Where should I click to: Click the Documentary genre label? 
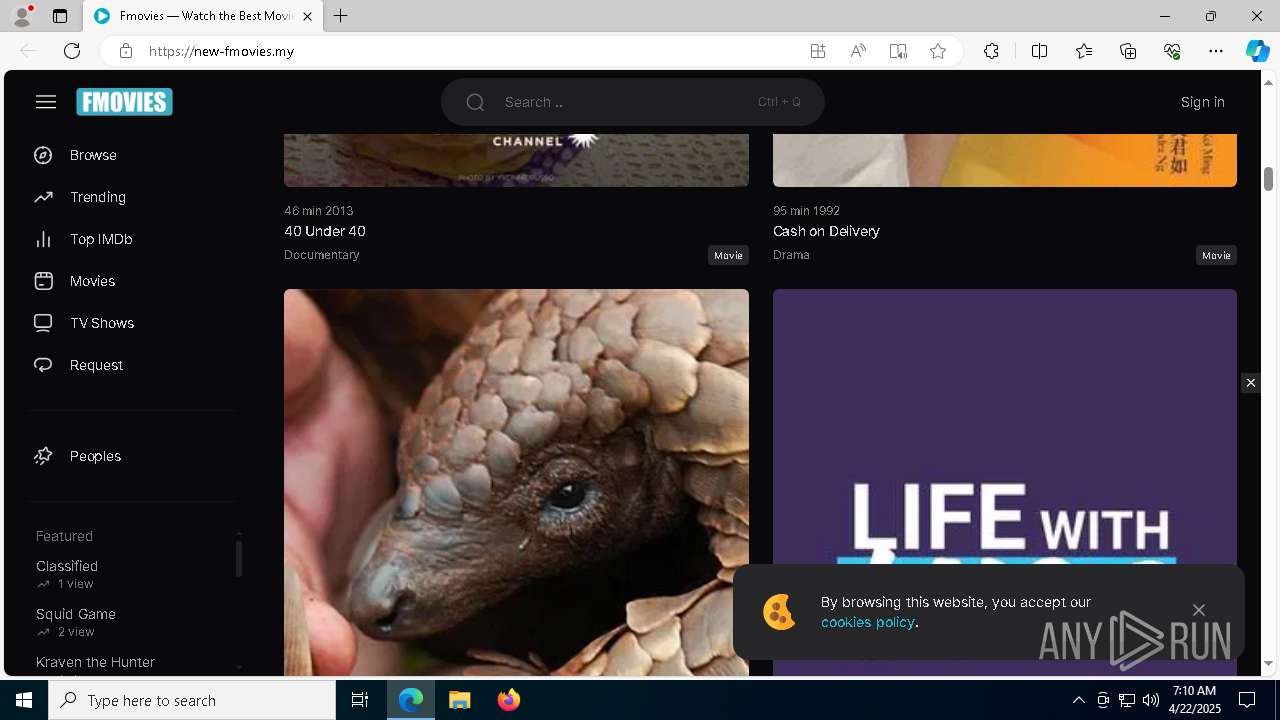pyautogui.click(x=321, y=255)
